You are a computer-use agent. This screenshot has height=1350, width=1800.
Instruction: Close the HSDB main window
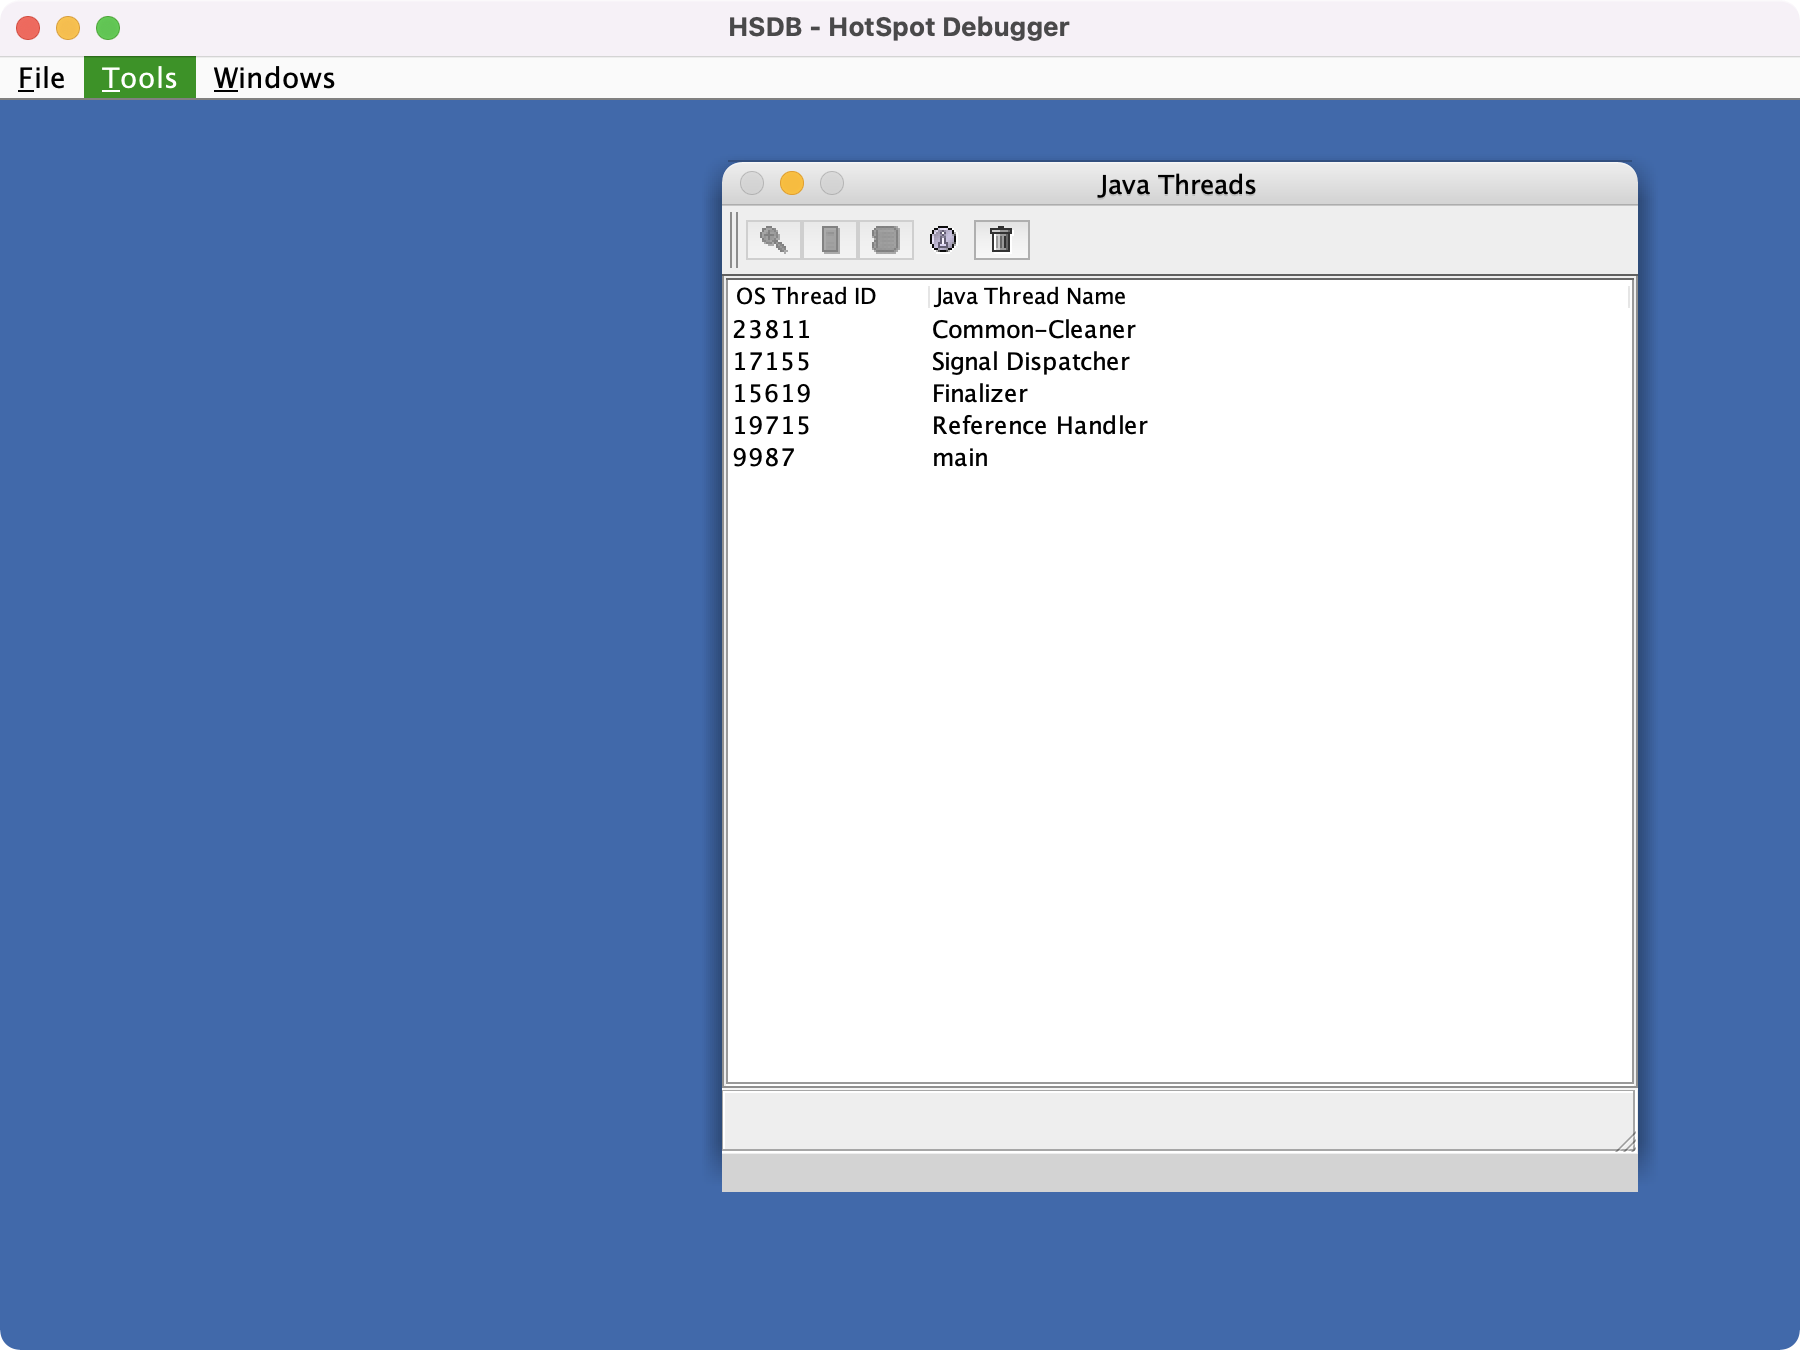[x=28, y=28]
